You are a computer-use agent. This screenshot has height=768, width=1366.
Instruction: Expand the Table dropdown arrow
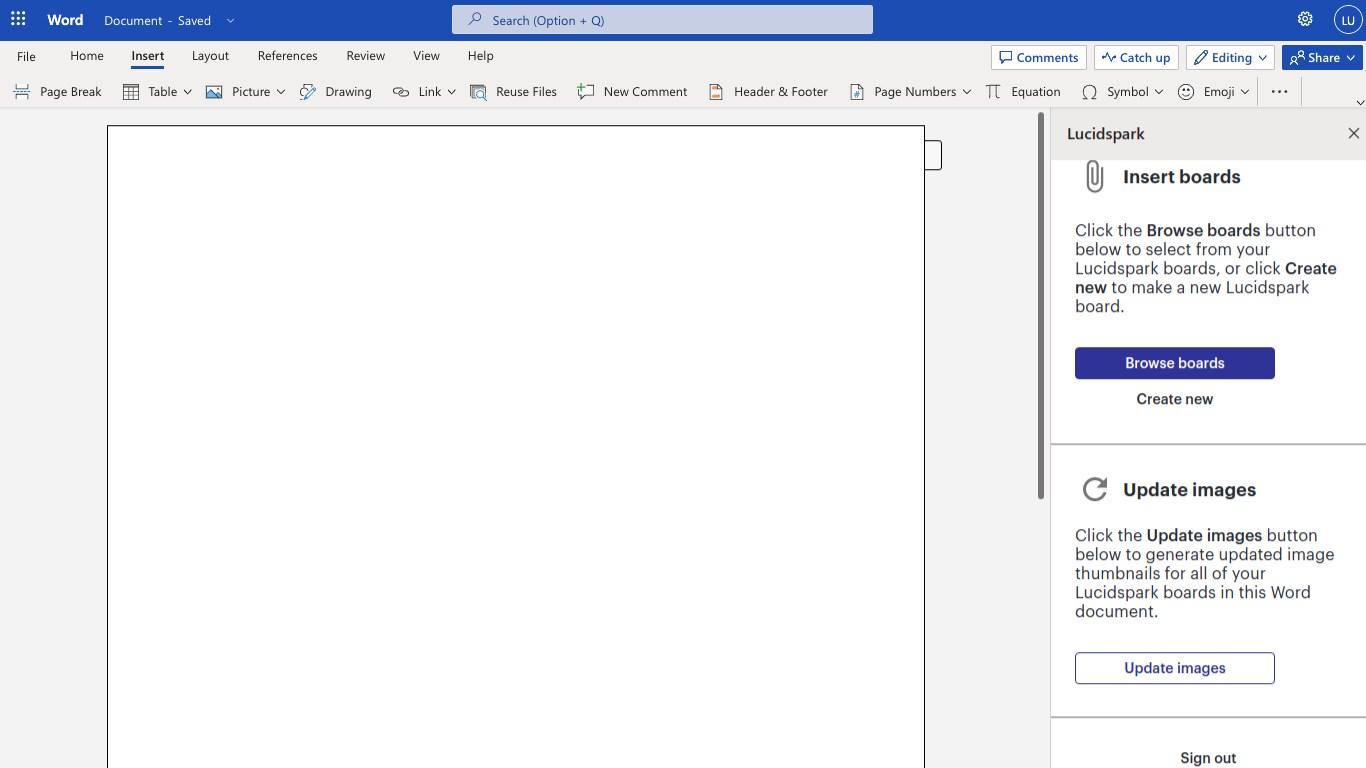coord(187,92)
